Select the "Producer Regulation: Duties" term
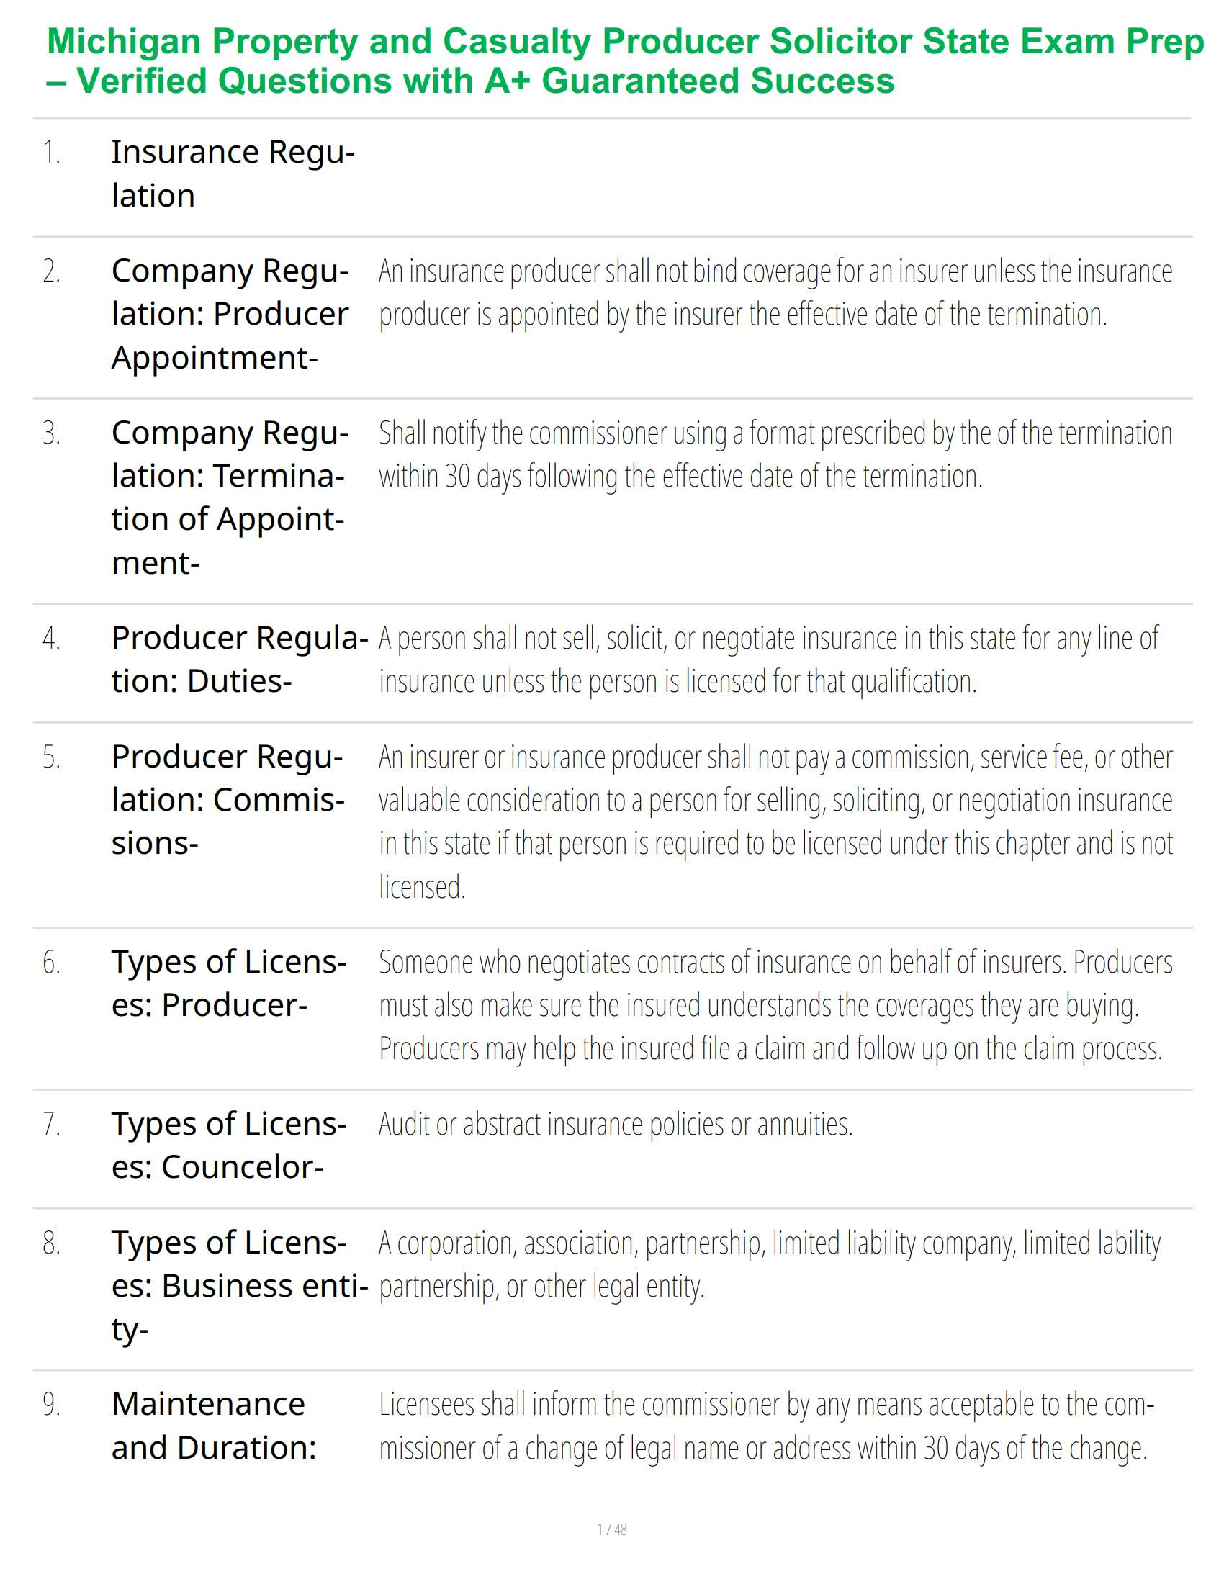This screenshot has height=1584, width=1224. point(238,659)
